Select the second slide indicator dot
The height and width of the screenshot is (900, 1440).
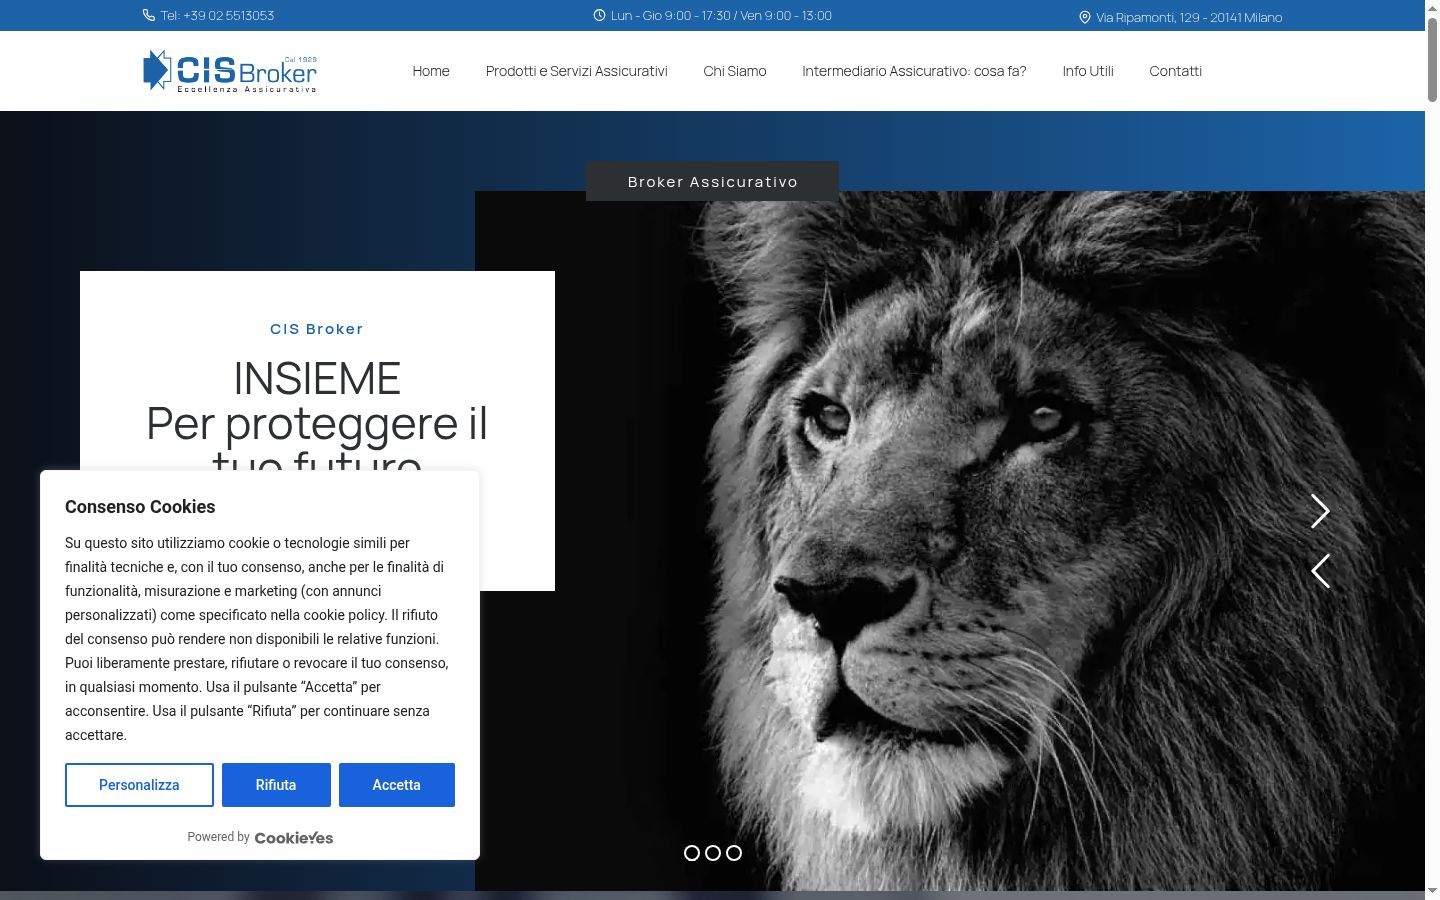713,853
